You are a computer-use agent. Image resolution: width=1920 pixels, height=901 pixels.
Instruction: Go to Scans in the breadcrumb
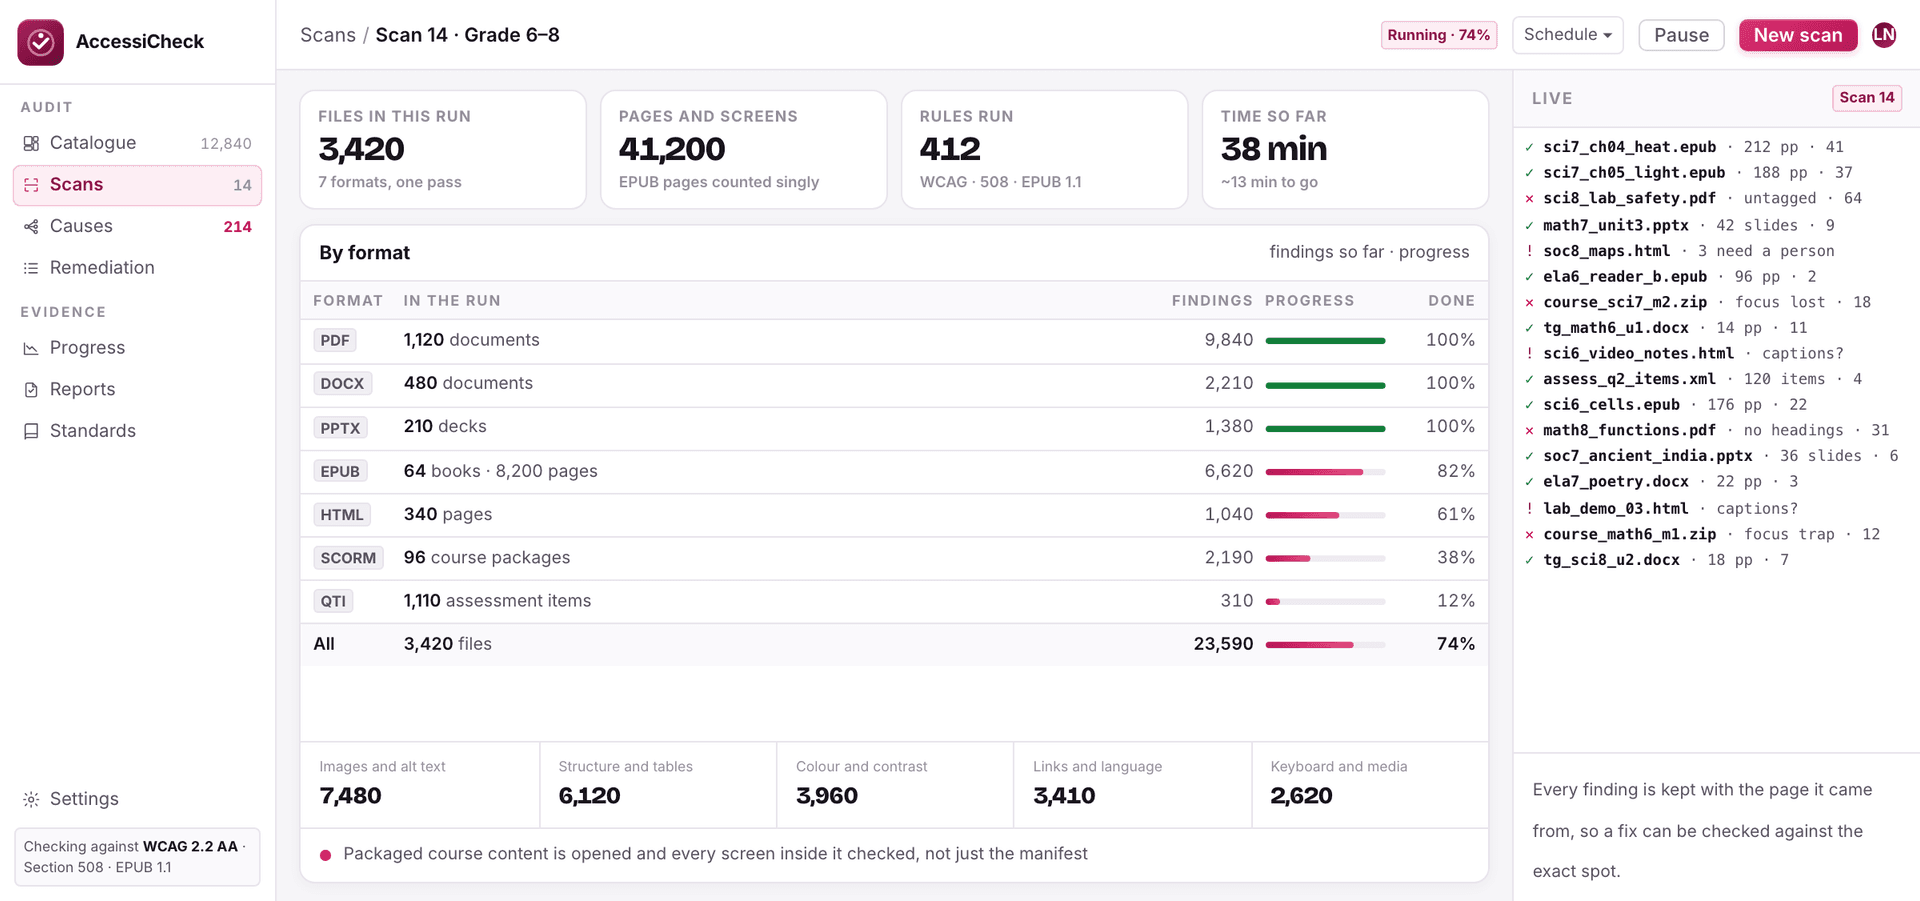click(x=328, y=35)
